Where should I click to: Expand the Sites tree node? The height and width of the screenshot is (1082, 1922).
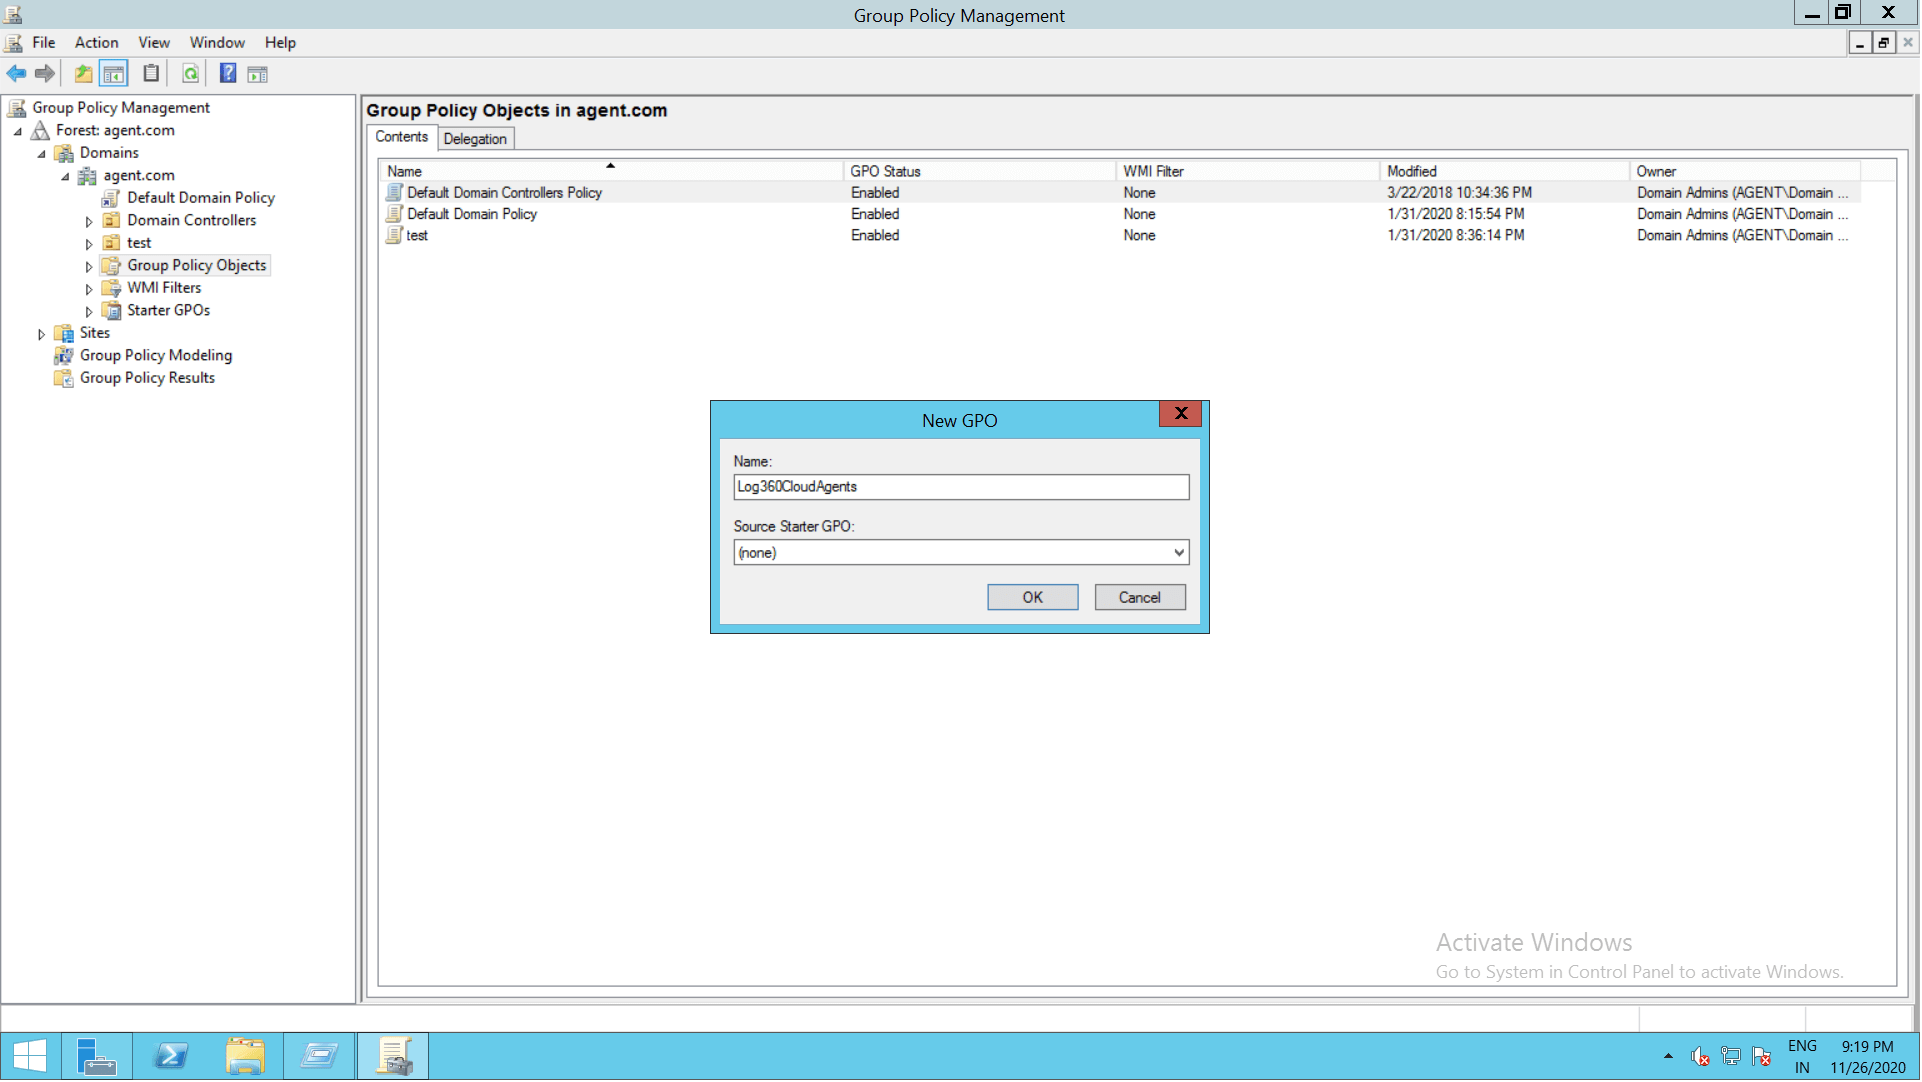[41, 334]
